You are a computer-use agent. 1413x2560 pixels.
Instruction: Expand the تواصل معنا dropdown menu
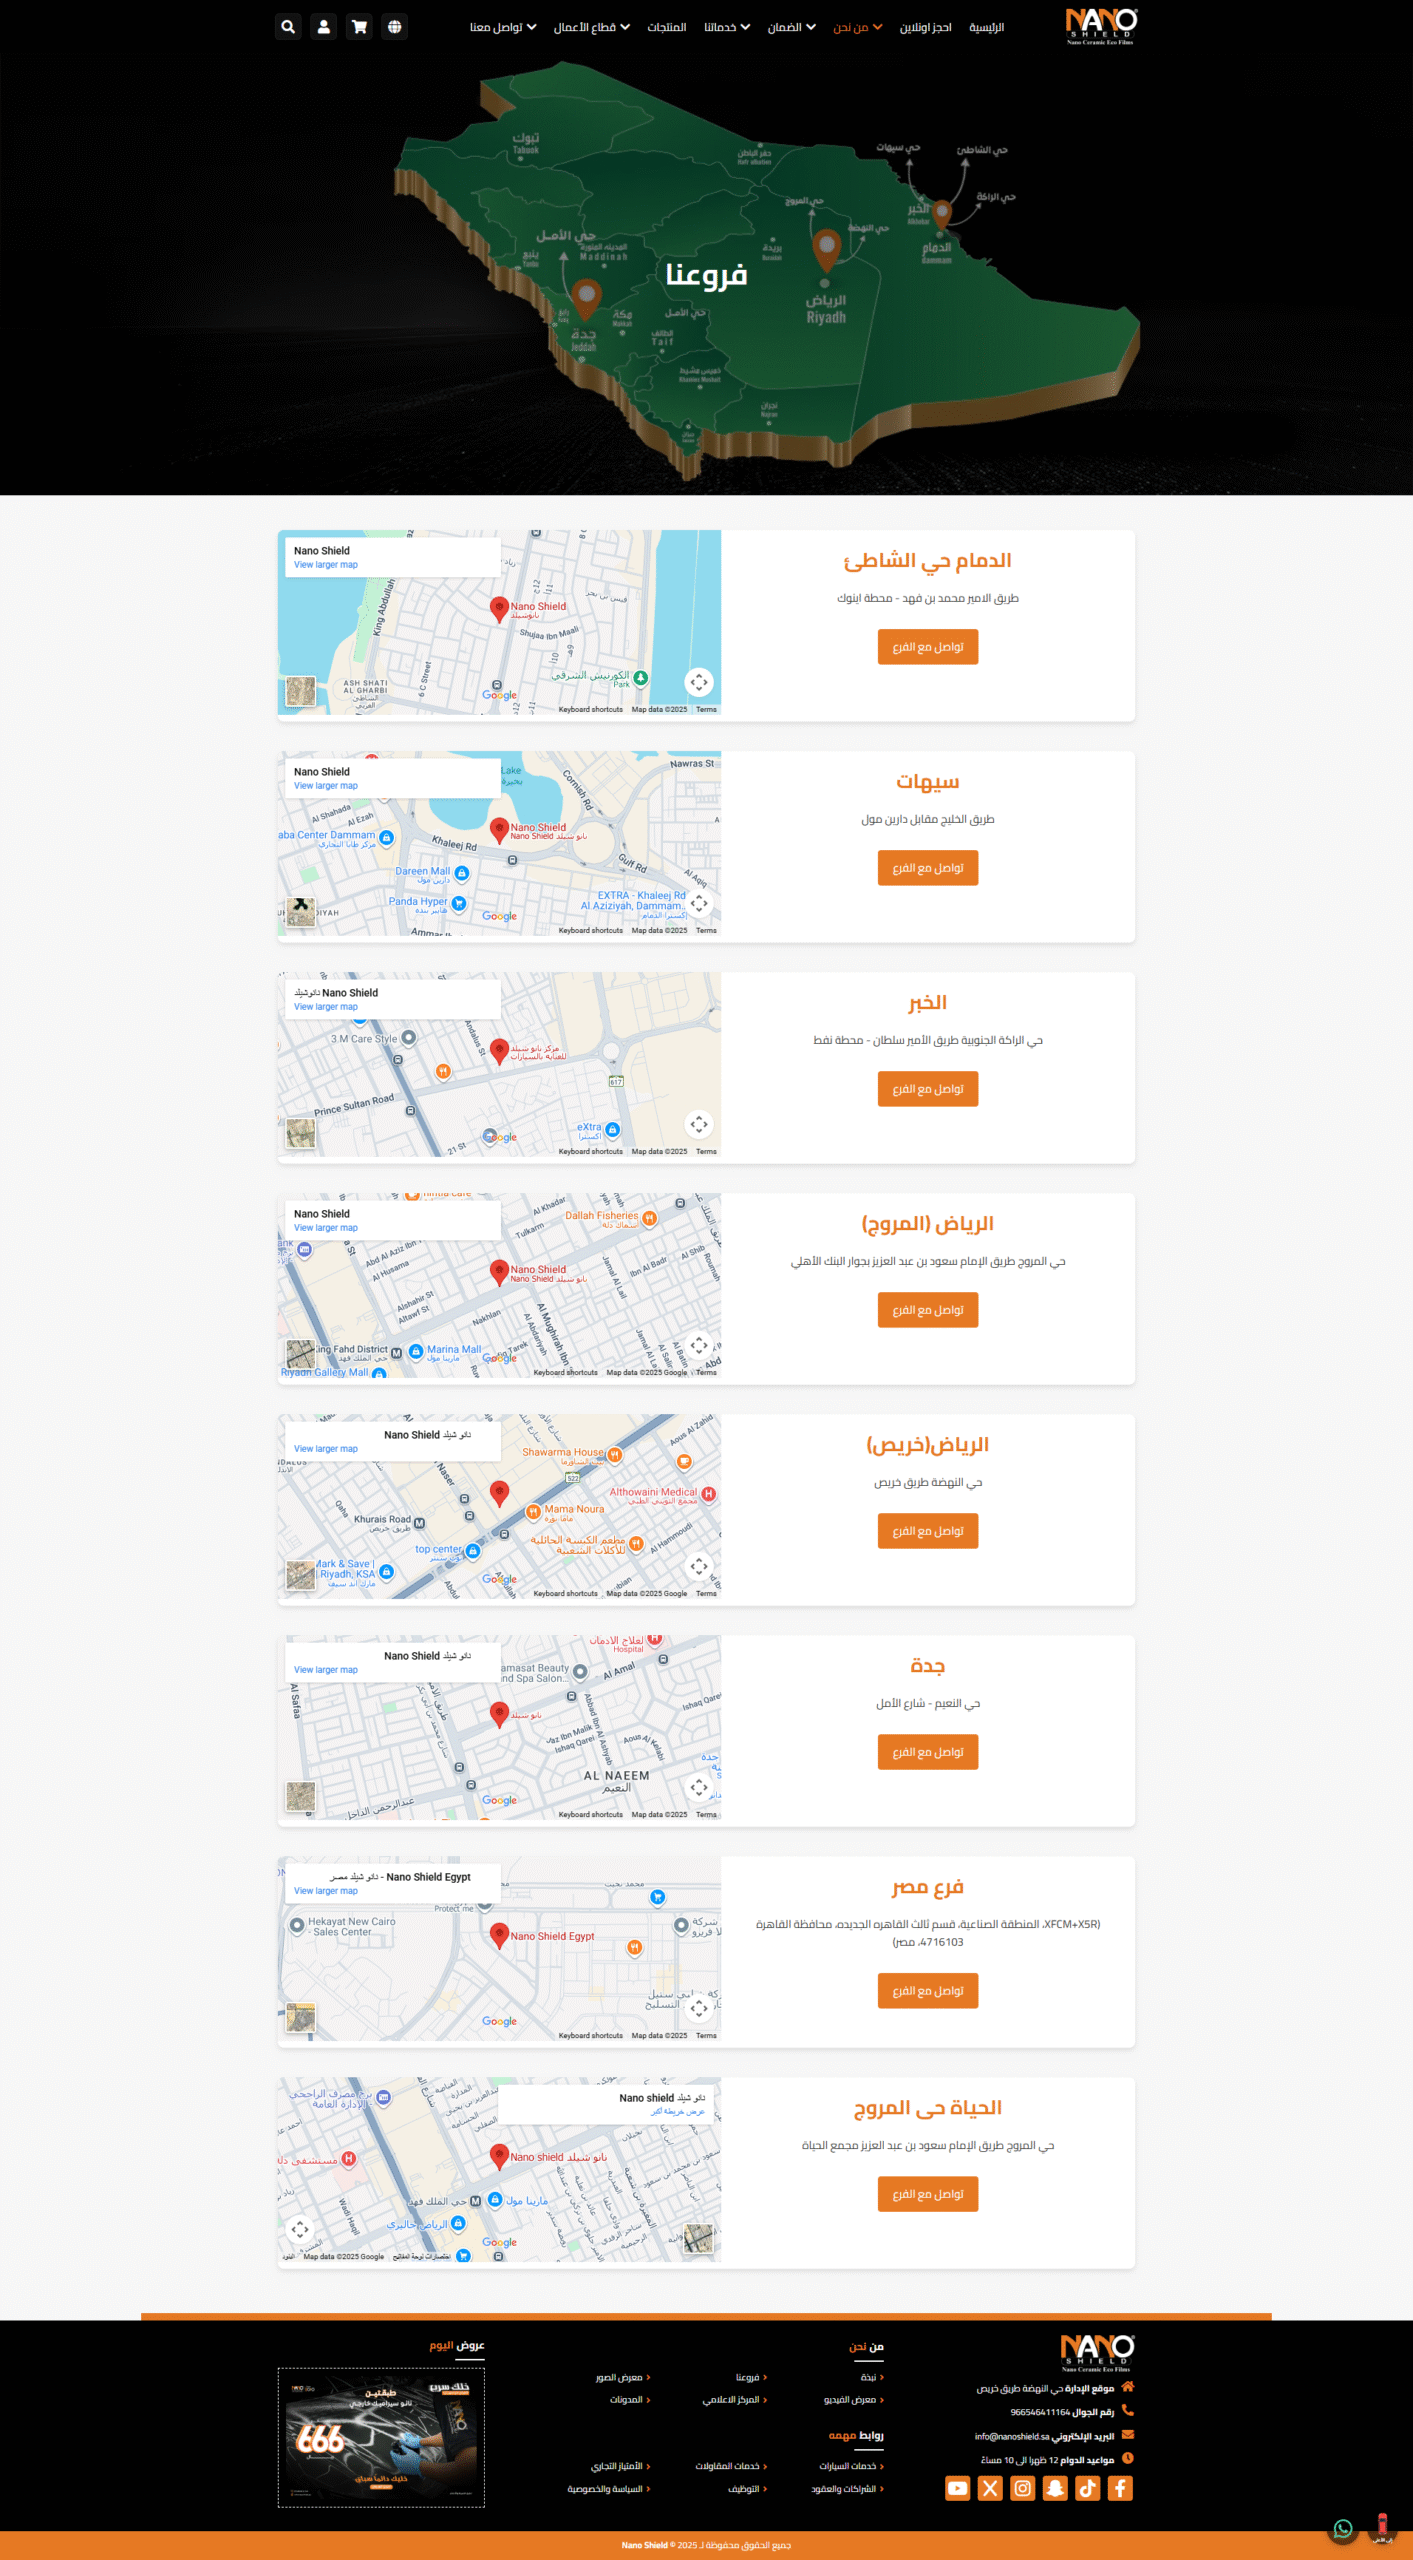[x=503, y=27]
